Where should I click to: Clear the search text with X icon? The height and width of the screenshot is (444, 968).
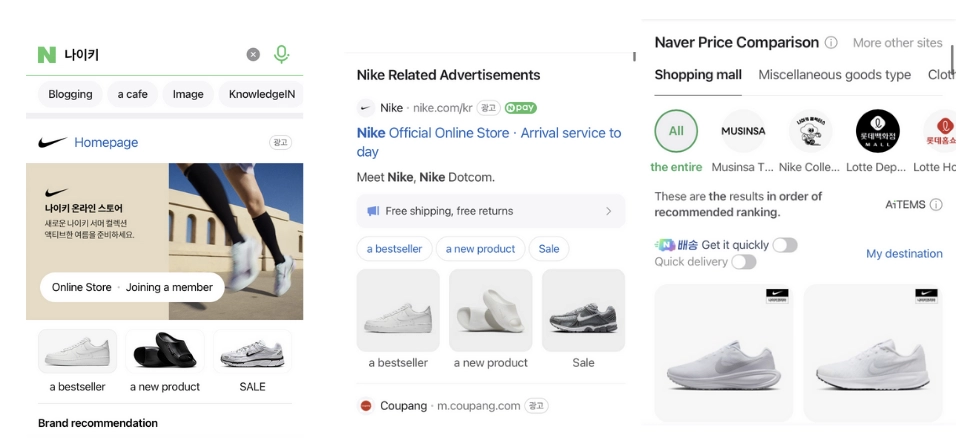coord(253,55)
